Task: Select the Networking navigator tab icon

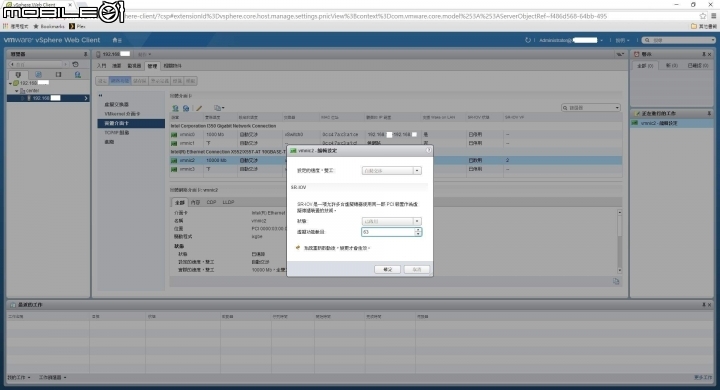Action: [78, 74]
